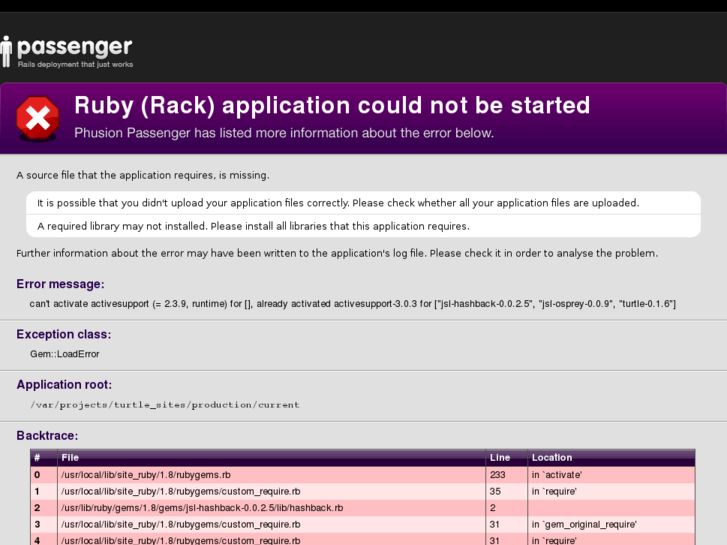Click the 'Application root:' section heading
This screenshot has height=545, width=727.
64,385
